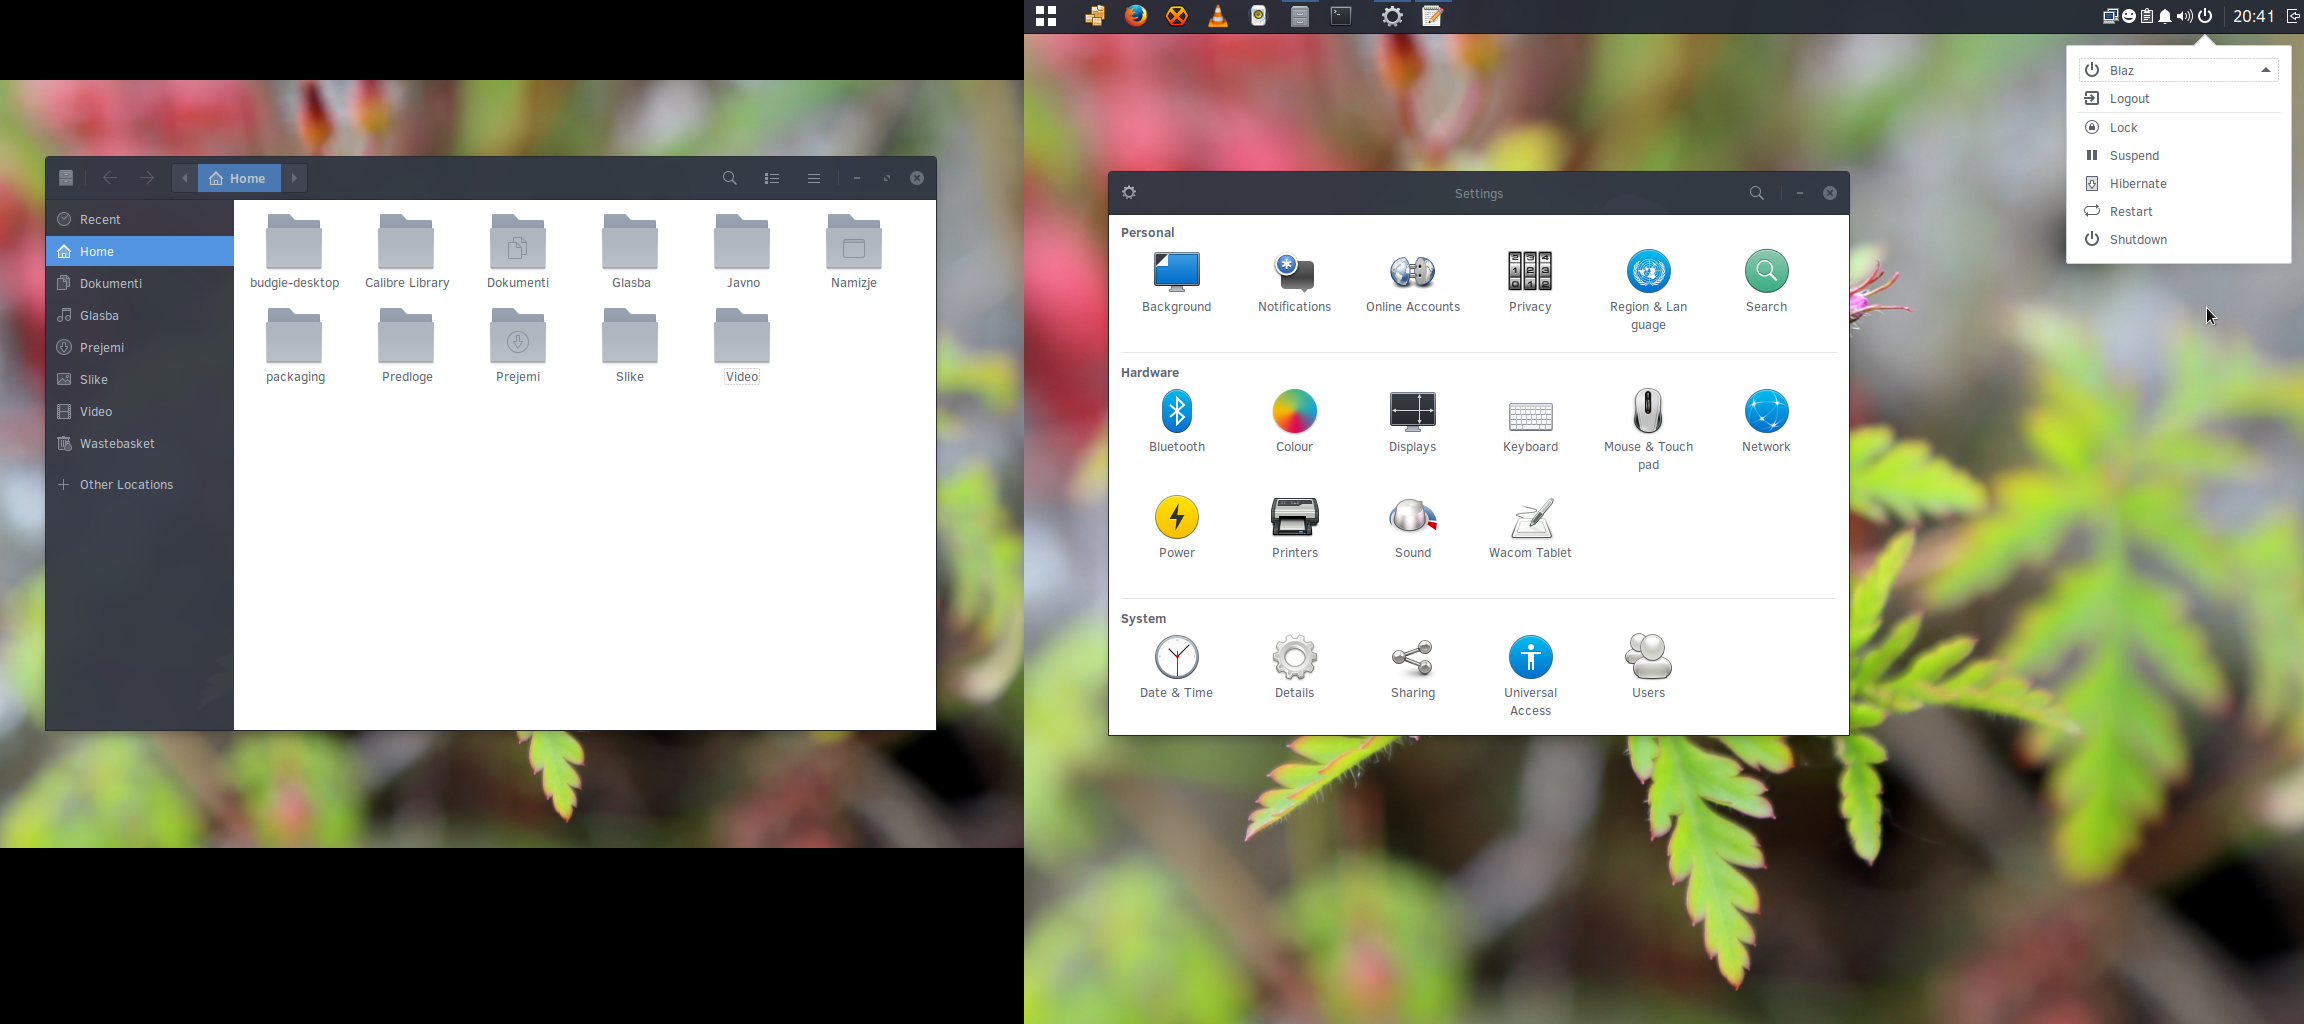Choose Hibernate in the power menu

pos(2179,183)
